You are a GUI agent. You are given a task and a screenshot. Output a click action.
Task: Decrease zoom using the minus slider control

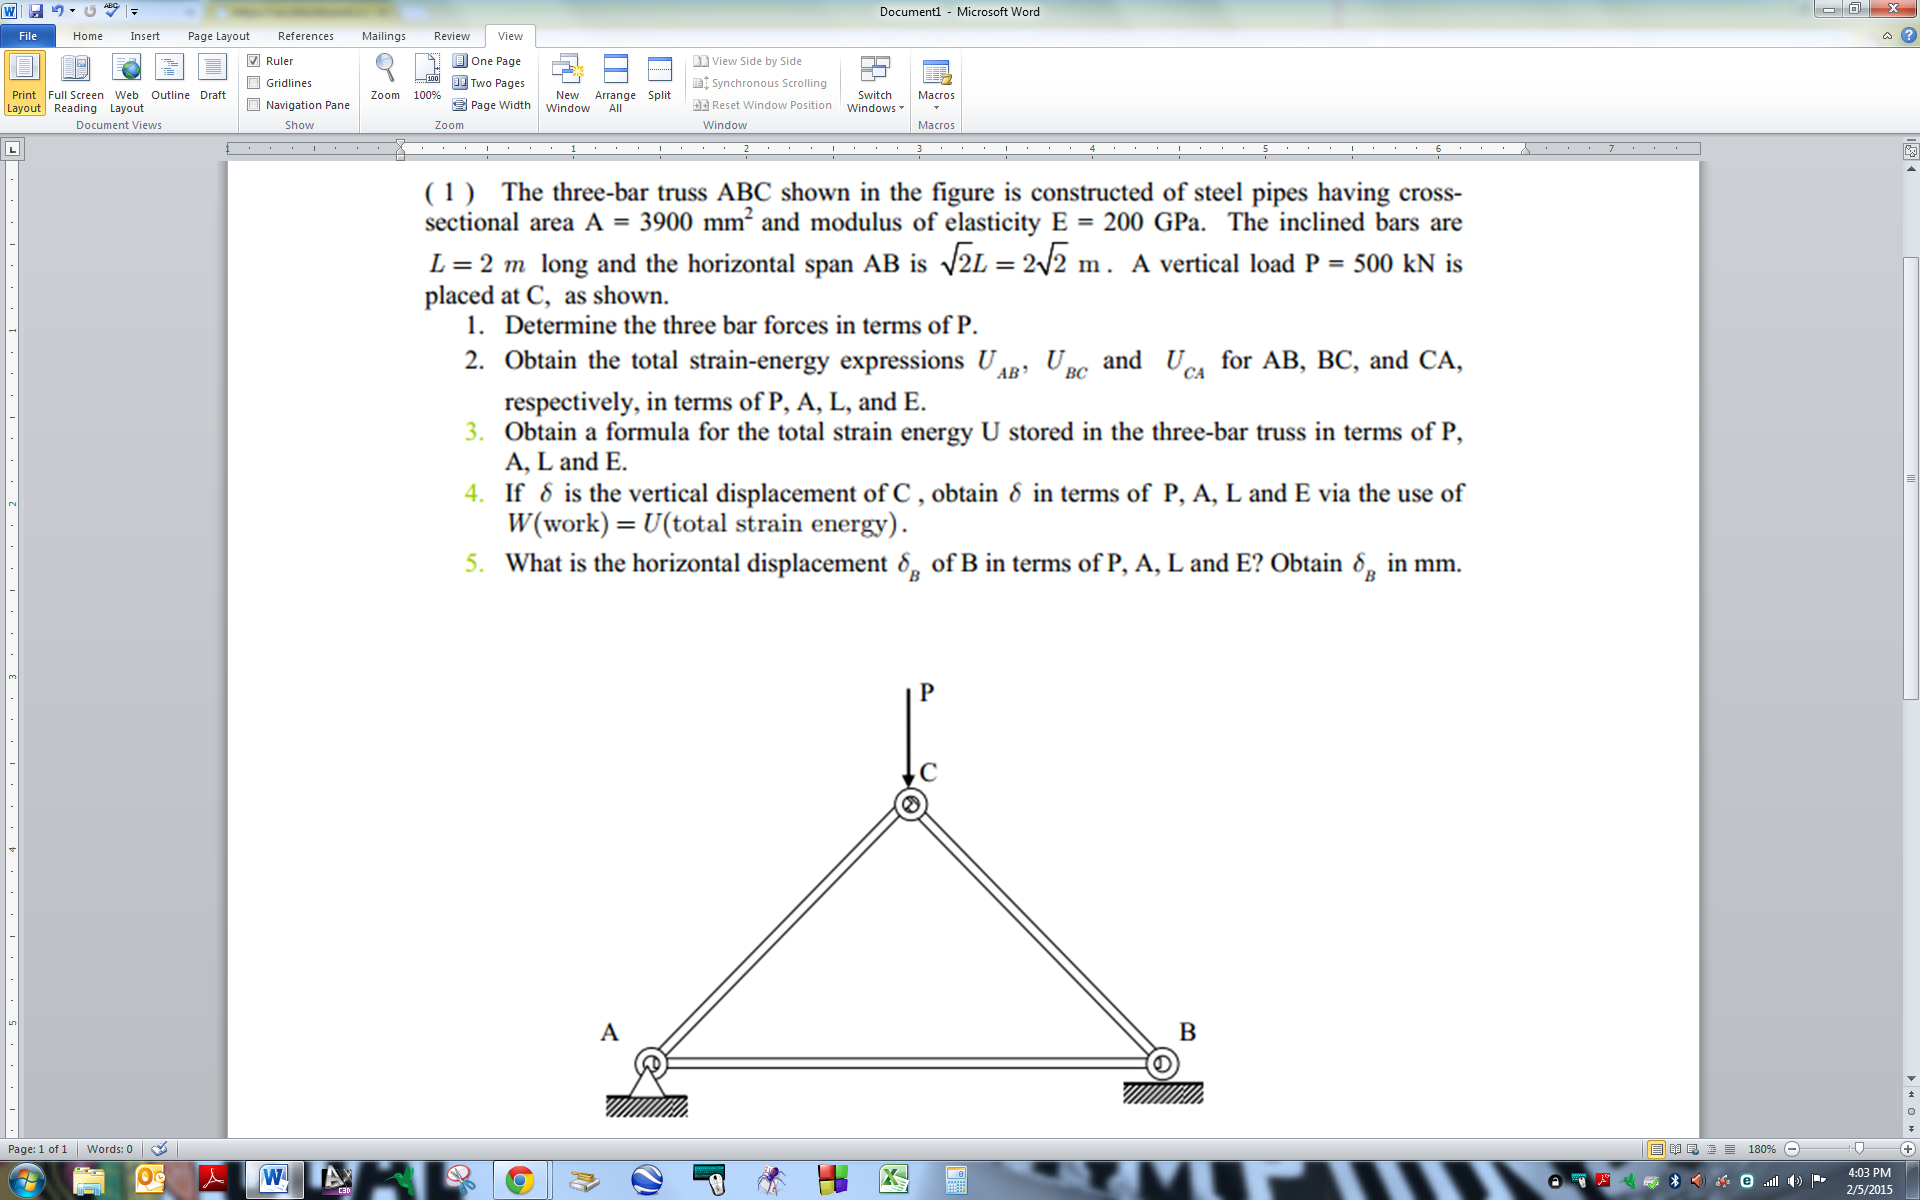click(x=1793, y=1148)
